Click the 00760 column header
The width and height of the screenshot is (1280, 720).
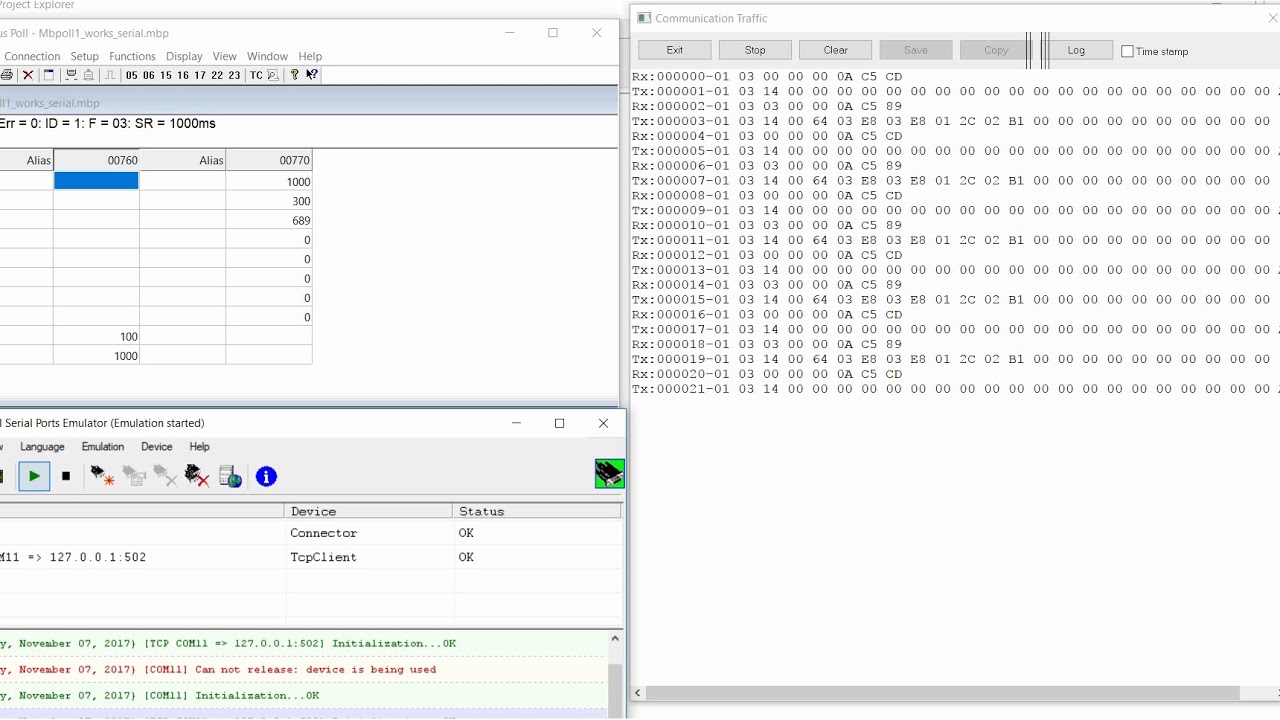tap(96, 160)
